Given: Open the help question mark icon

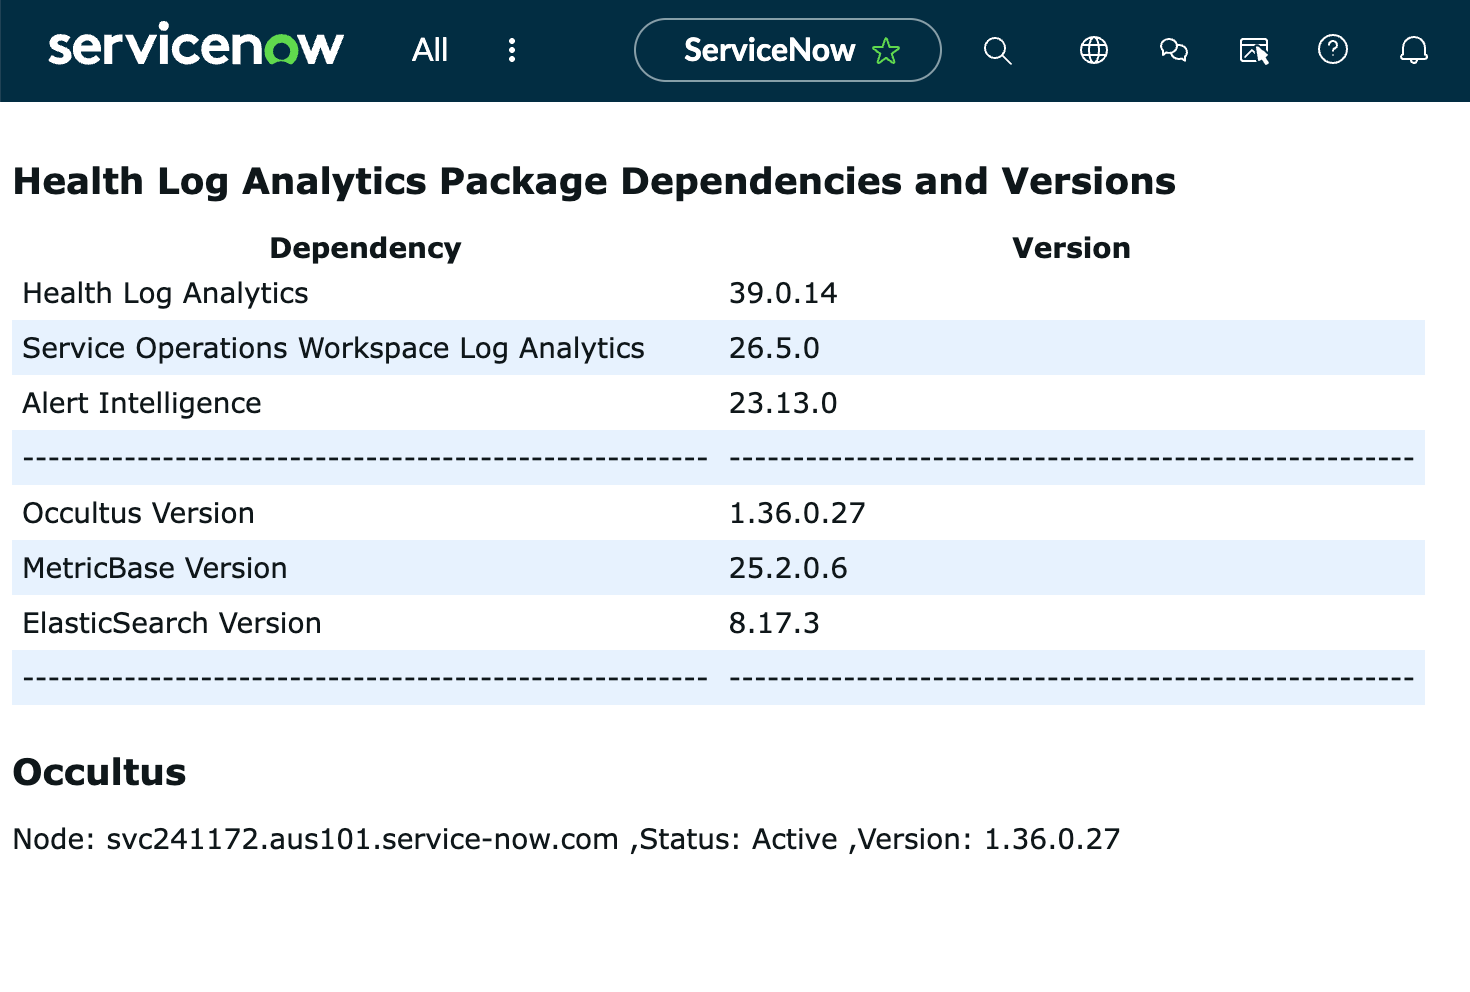Looking at the screenshot, I should (x=1333, y=49).
